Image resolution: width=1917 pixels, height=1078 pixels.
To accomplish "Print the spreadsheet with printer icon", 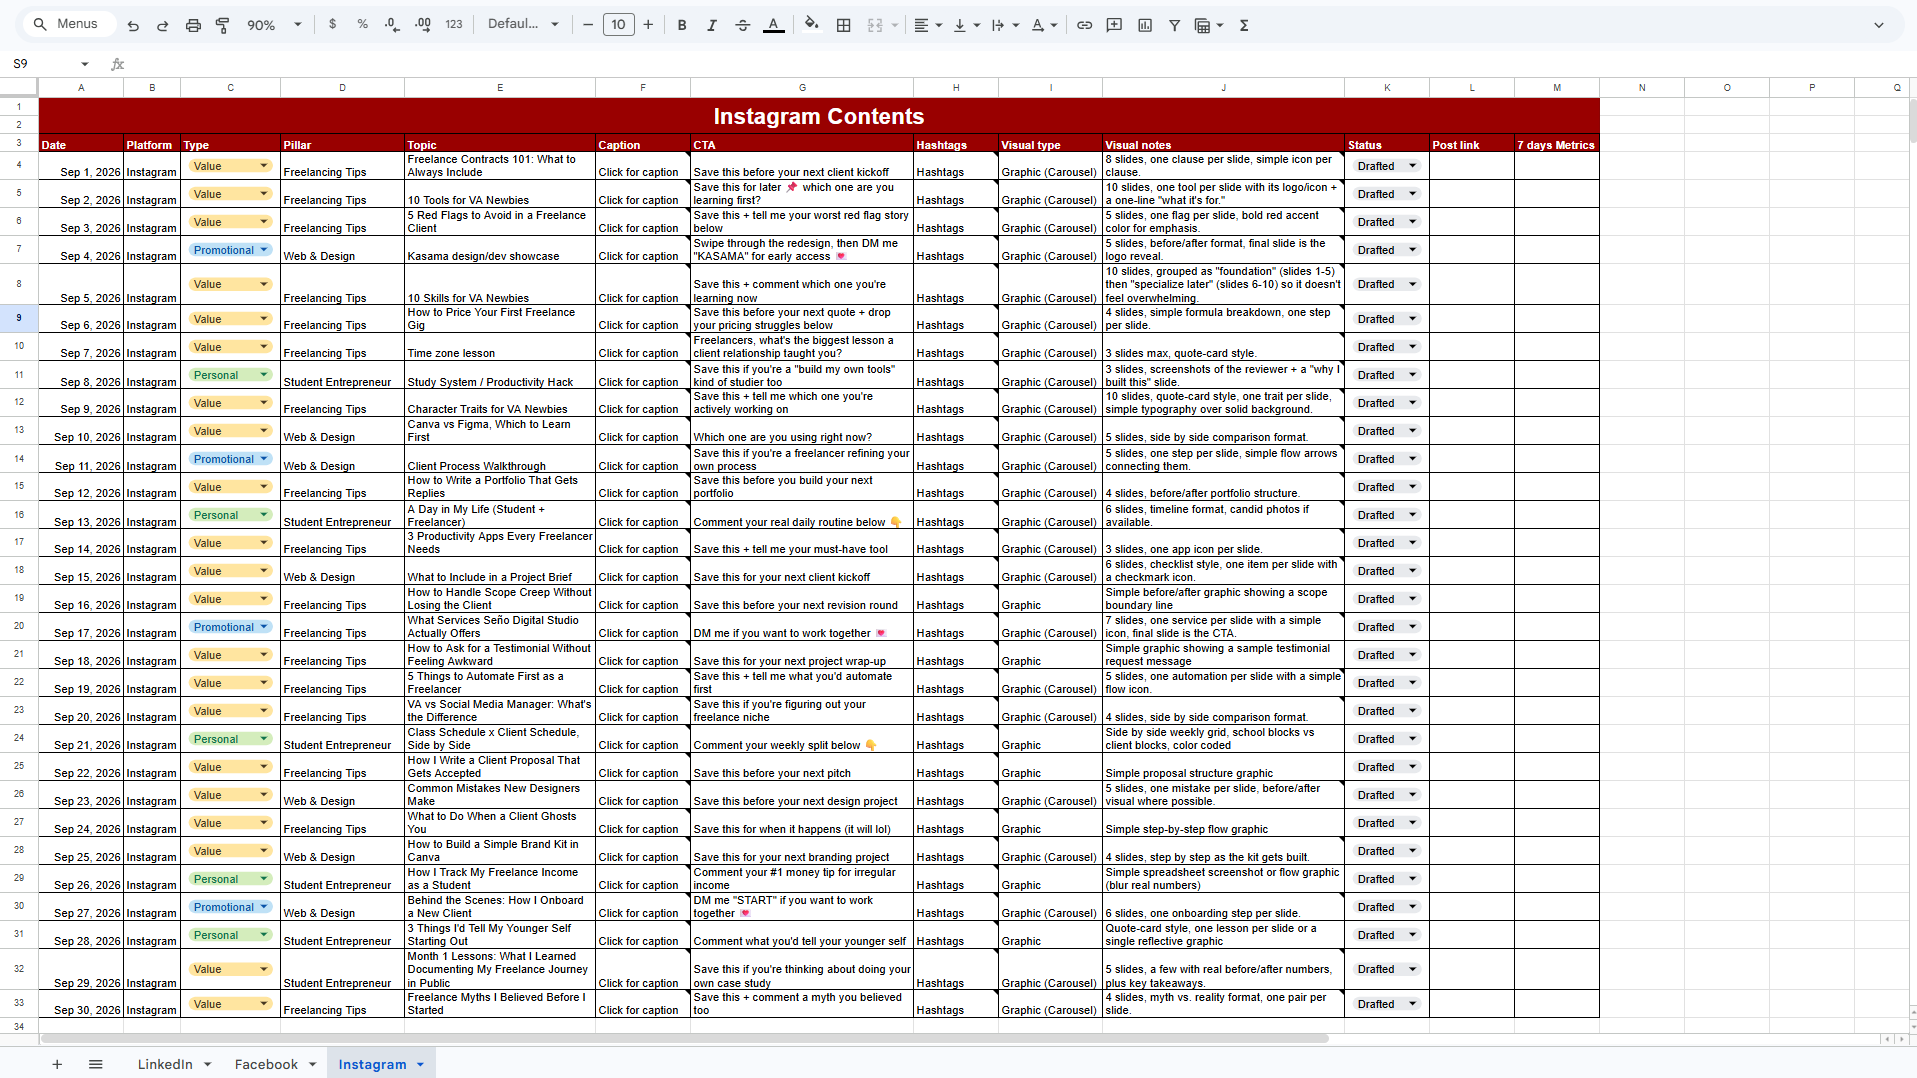I will pos(193,25).
